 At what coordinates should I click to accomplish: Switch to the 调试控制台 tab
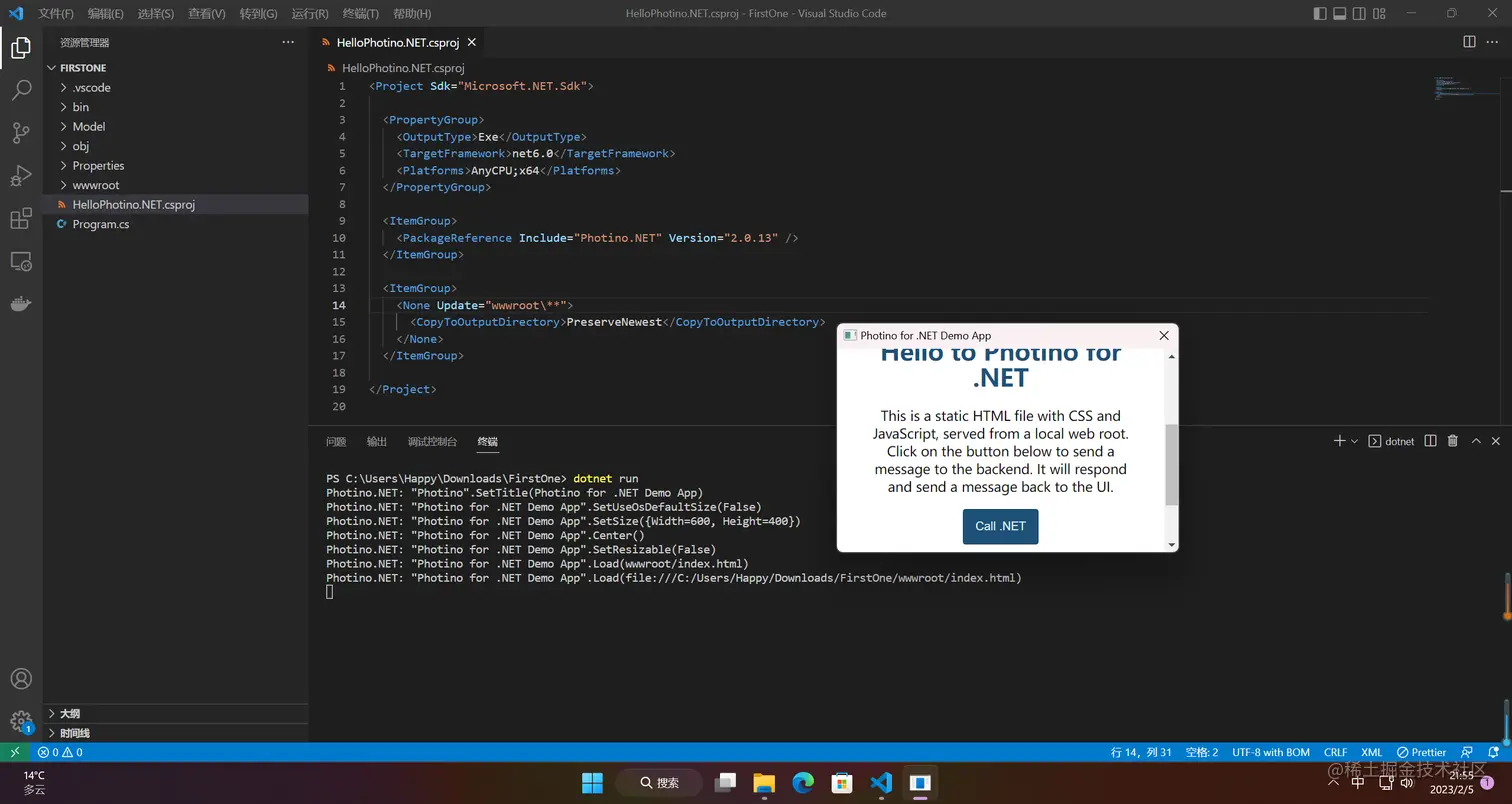tap(432, 441)
